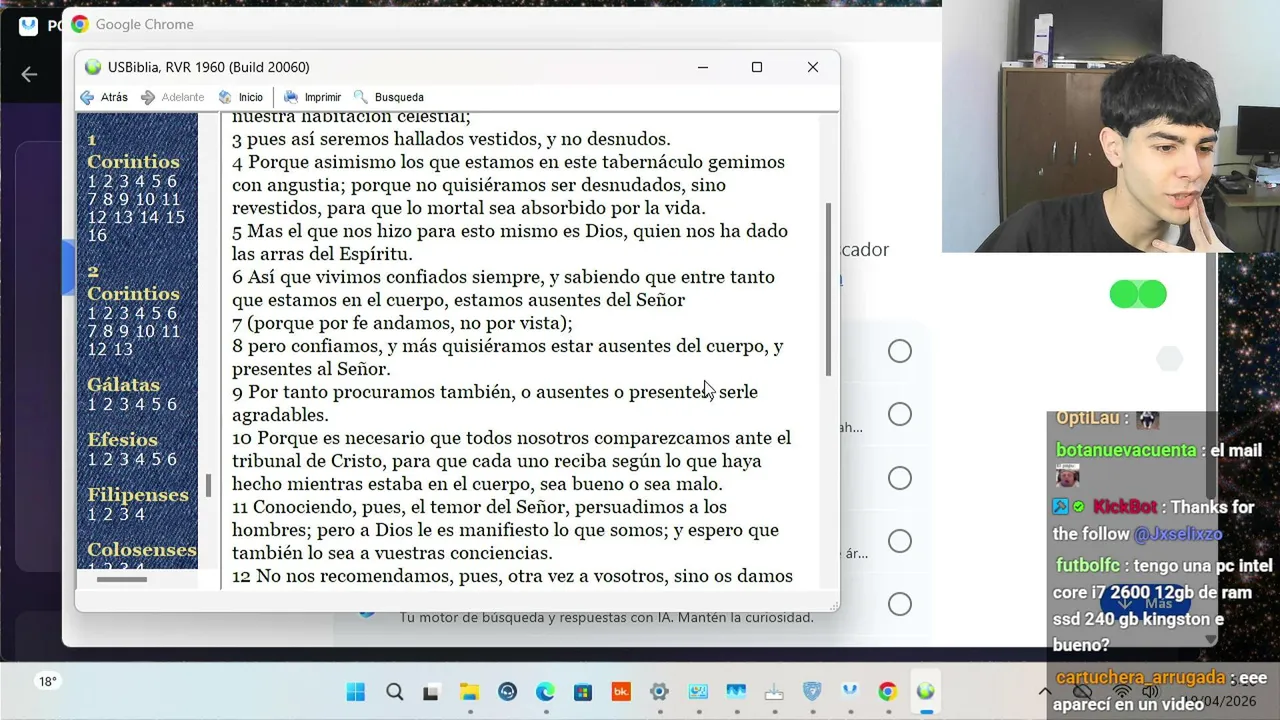Click verse '3 pues así seremos hallados vestidos'

coord(451,139)
